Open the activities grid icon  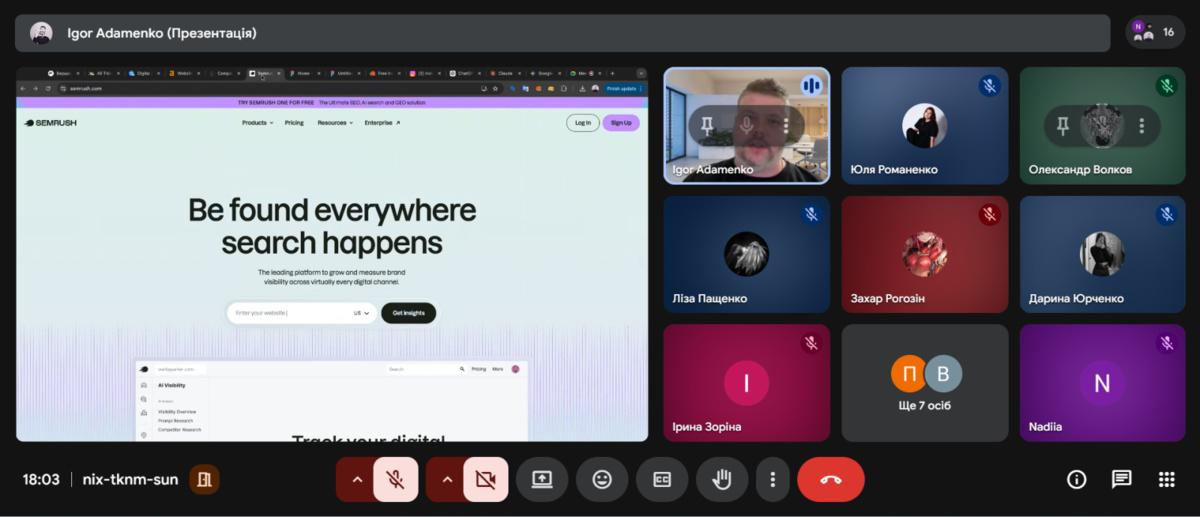click(x=1166, y=479)
